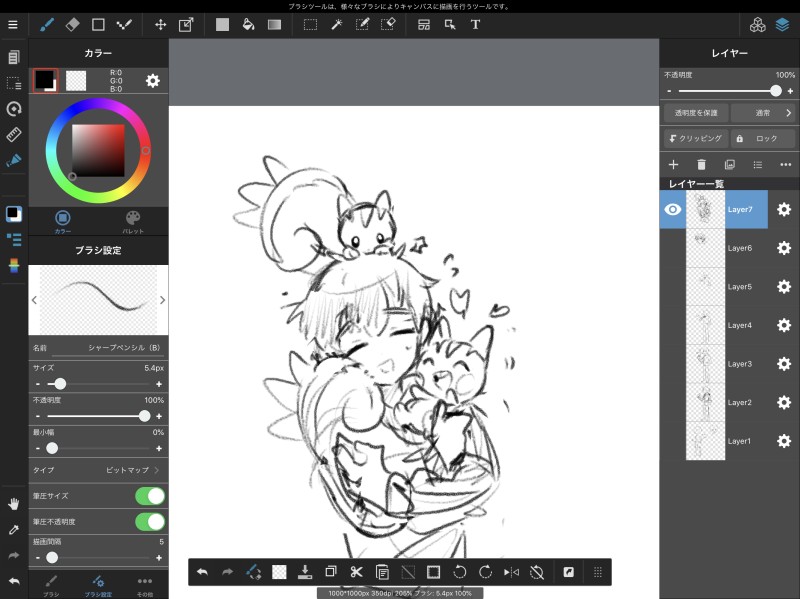Toggle the layers panel icon
Image resolution: width=800 pixels, height=599 pixels.
pyautogui.click(x=782, y=24)
